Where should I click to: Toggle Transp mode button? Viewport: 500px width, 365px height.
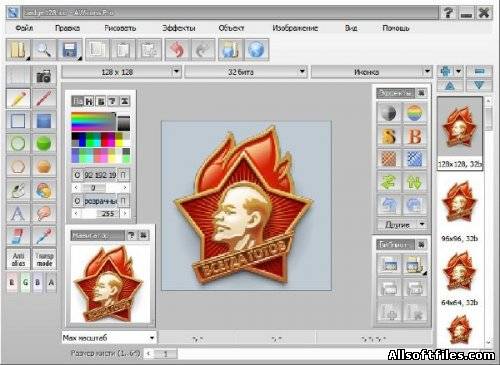(x=44, y=259)
